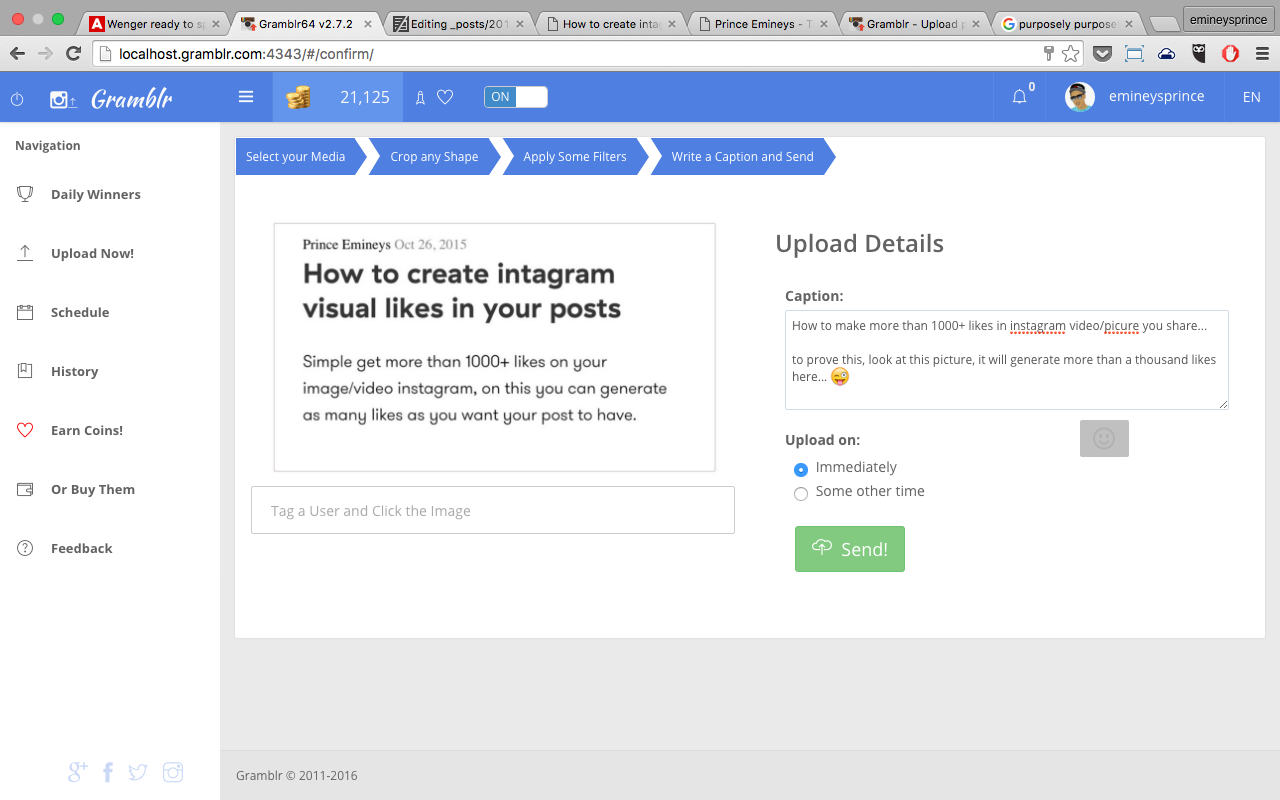Open the Feedback navigation link
Viewport: 1280px width, 800px height.
click(x=82, y=548)
